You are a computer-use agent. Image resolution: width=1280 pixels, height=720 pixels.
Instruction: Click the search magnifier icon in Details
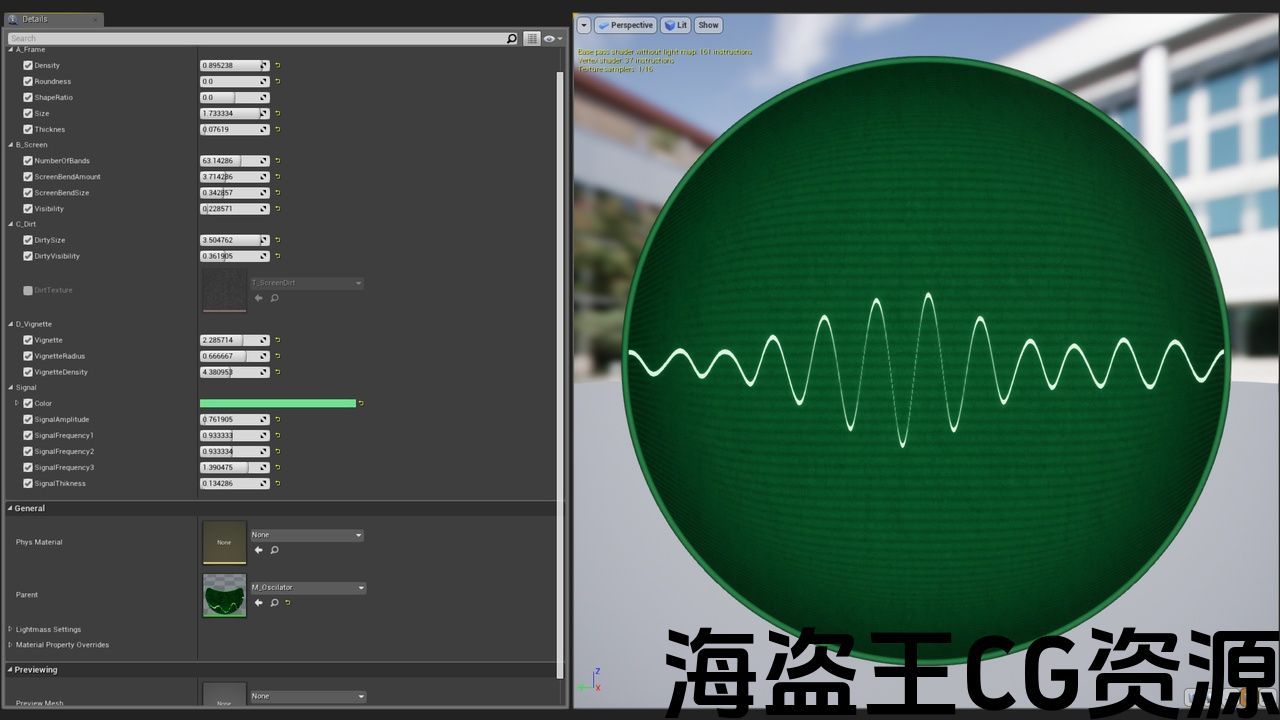pos(512,39)
